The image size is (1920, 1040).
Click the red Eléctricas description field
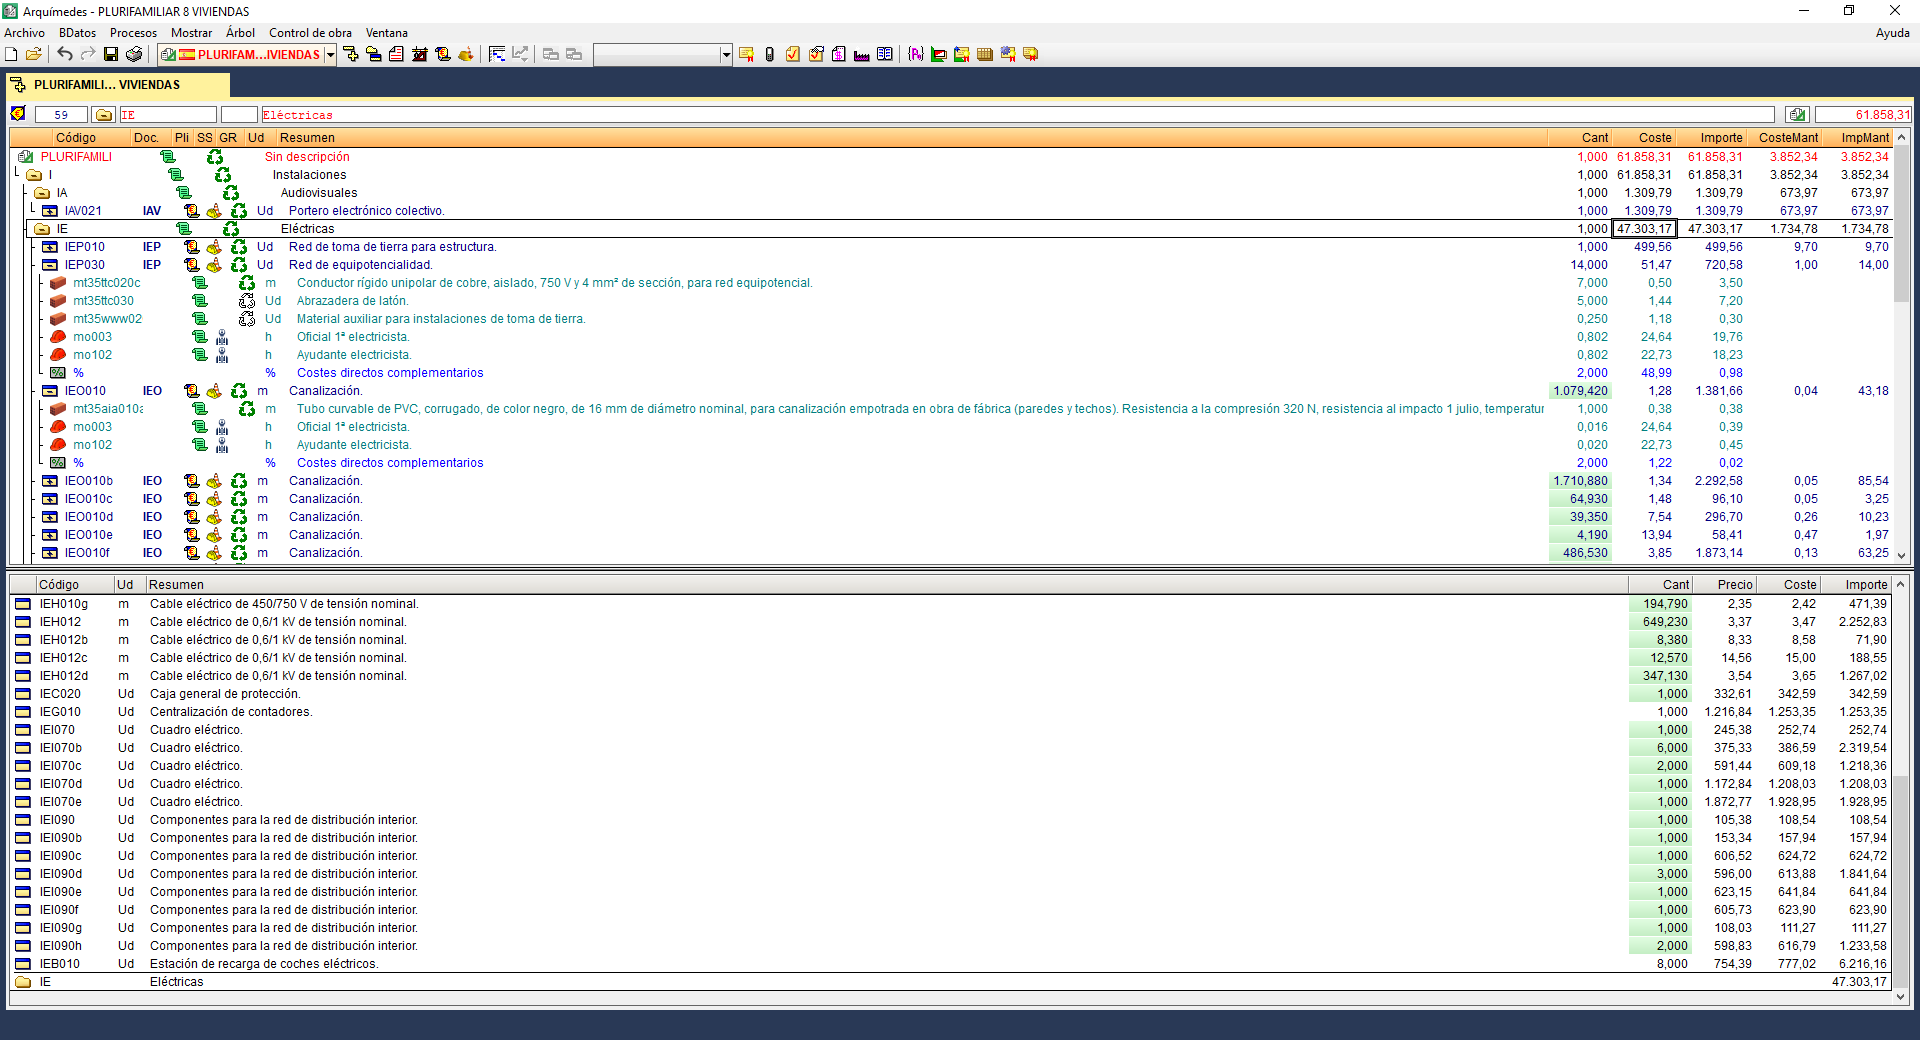[1017, 115]
